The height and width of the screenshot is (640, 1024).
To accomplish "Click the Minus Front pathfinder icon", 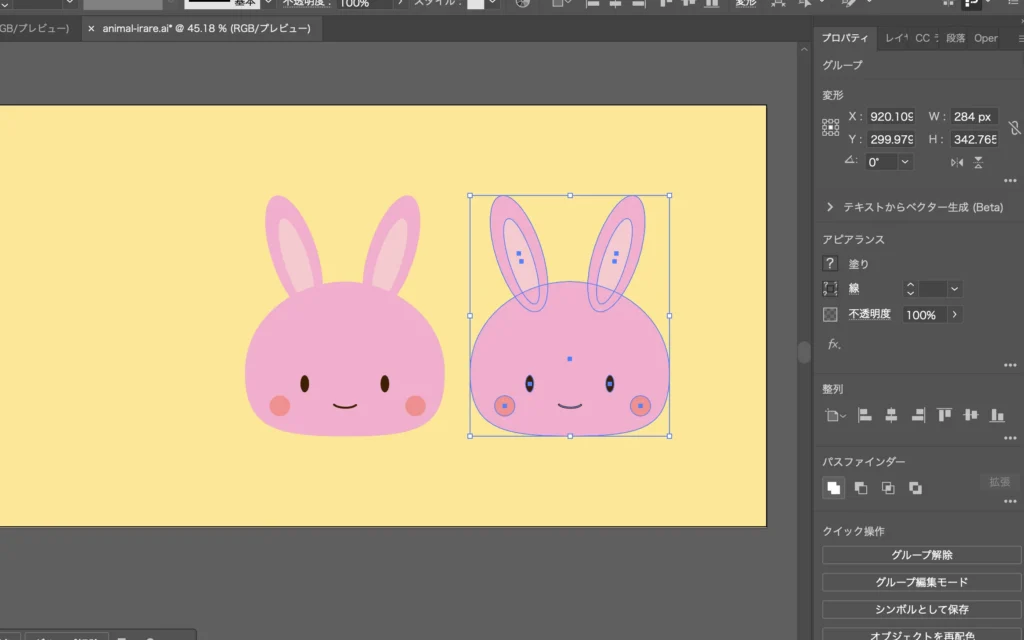I will click(x=861, y=488).
